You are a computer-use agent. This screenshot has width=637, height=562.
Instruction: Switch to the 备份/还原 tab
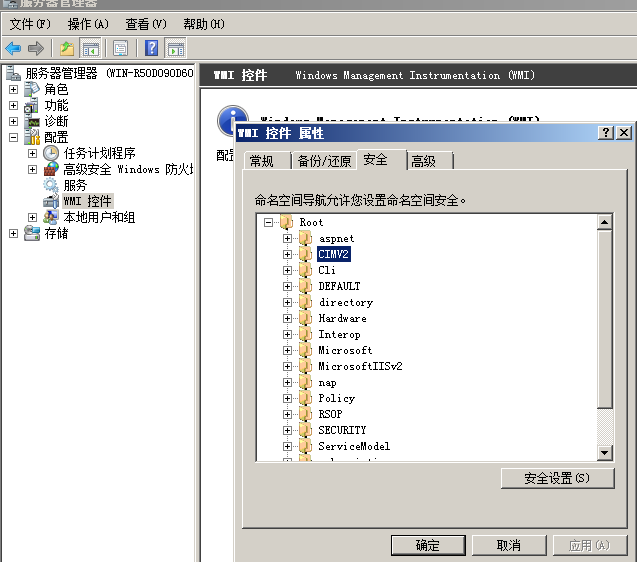tap(324, 161)
